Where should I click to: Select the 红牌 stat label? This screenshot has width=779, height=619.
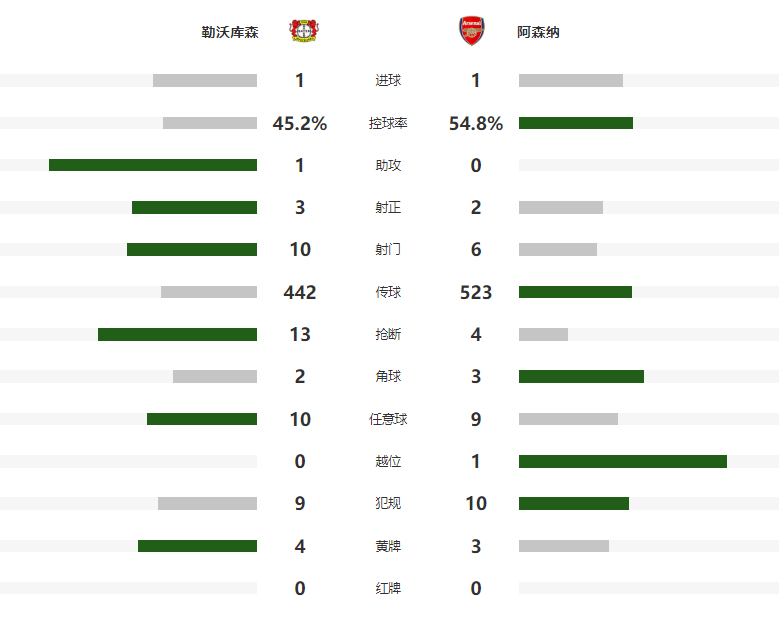388,589
